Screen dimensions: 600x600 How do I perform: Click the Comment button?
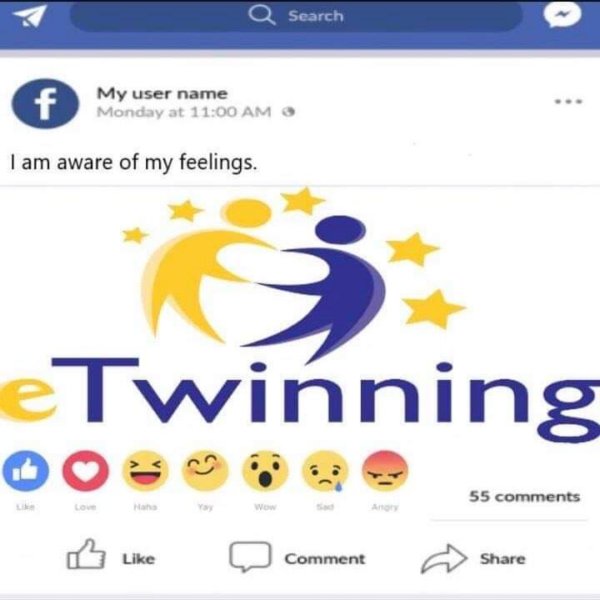pyautogui.click(x=297, y=558)
